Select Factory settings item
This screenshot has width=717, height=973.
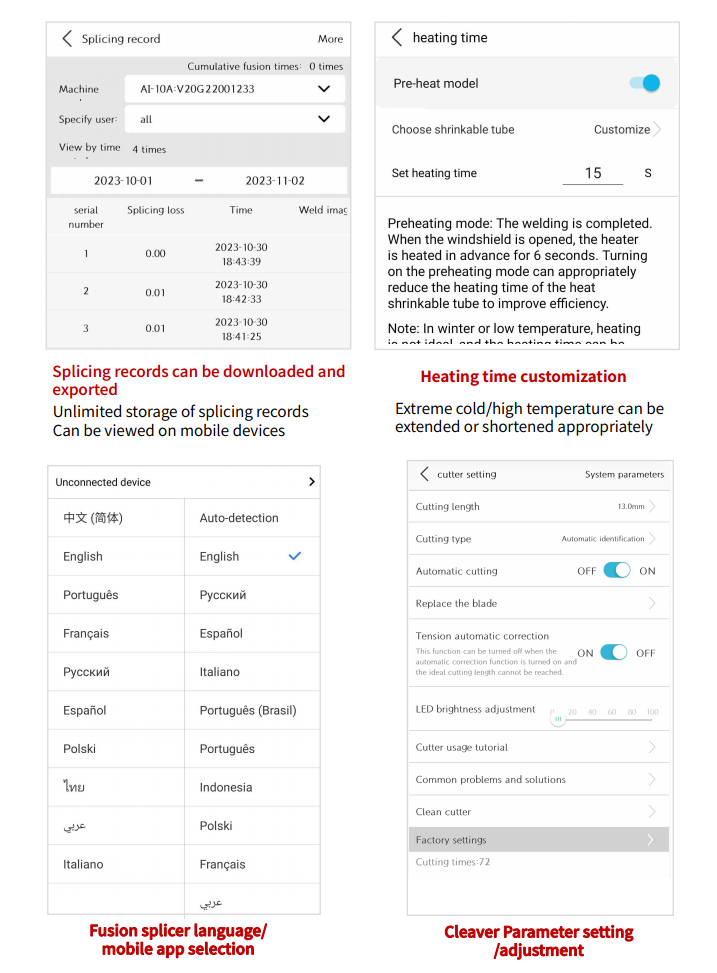[538, 840]
